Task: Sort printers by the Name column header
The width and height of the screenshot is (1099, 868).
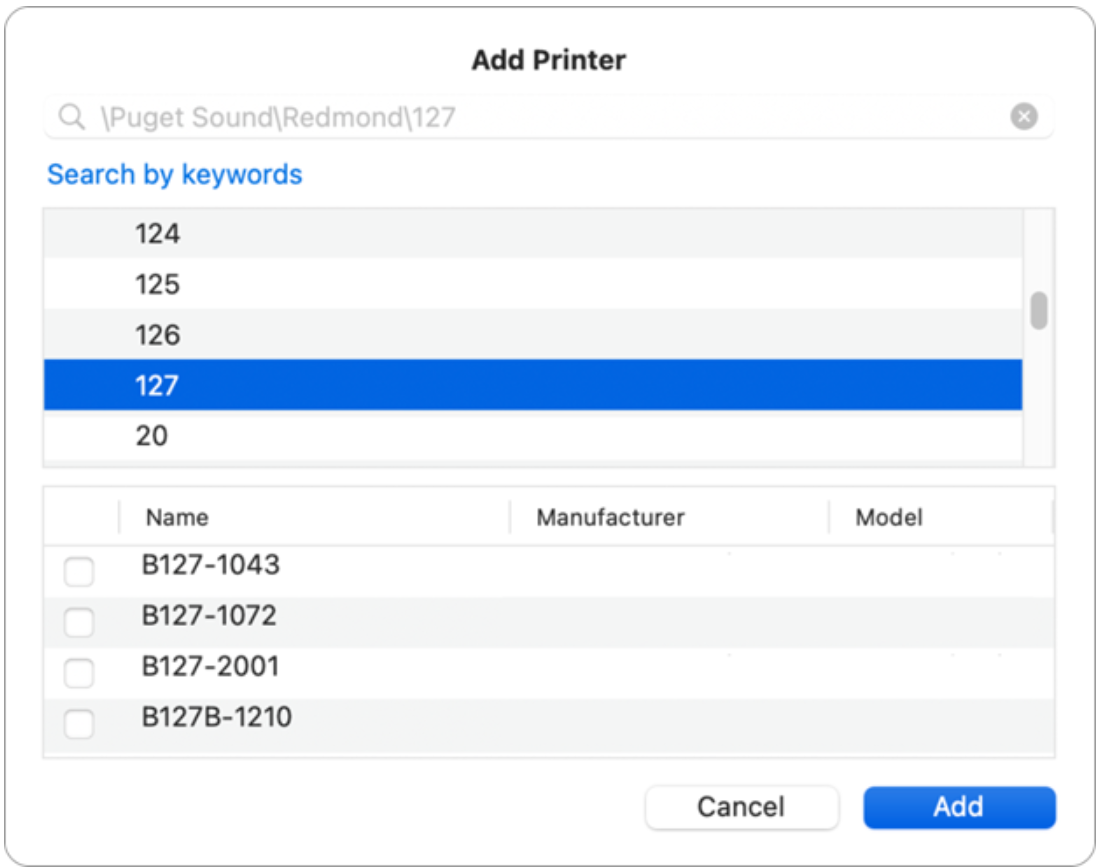Action: (177, 518)
